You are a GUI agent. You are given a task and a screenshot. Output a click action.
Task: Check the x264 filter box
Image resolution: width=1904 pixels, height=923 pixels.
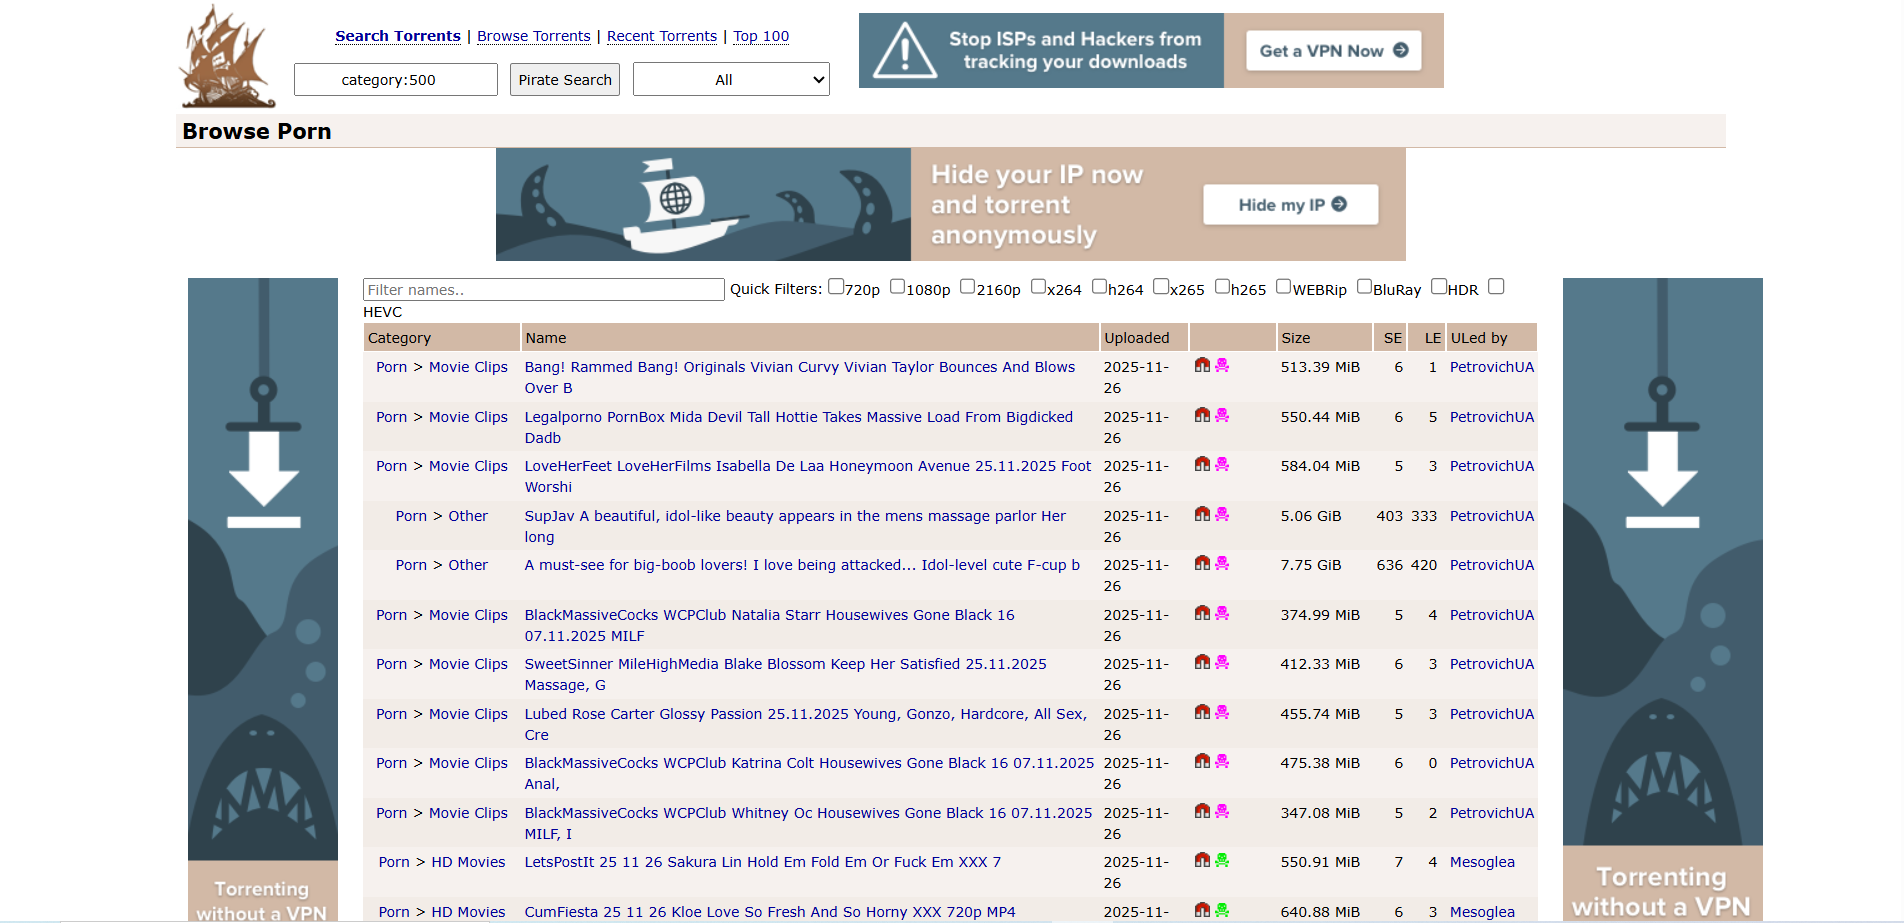click(x=1038, y=287)
